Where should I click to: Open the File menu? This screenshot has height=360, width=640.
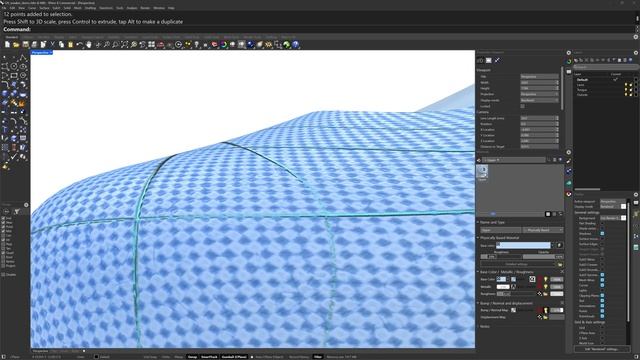point(4,8)
